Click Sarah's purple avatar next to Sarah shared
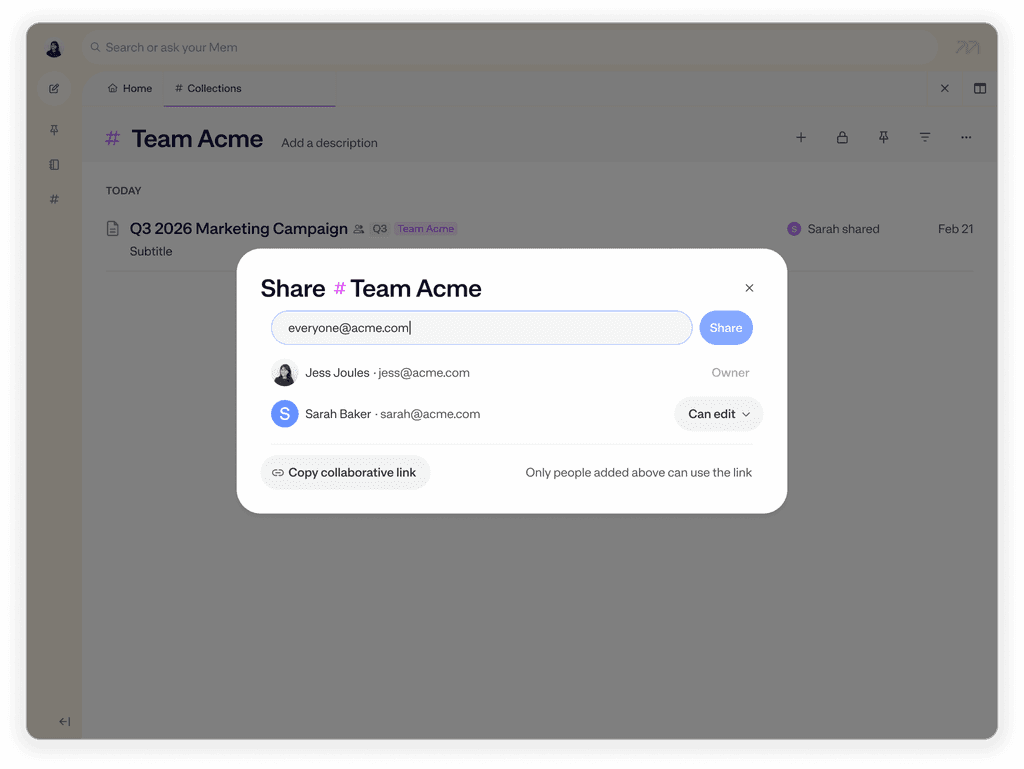 (794, 228)
